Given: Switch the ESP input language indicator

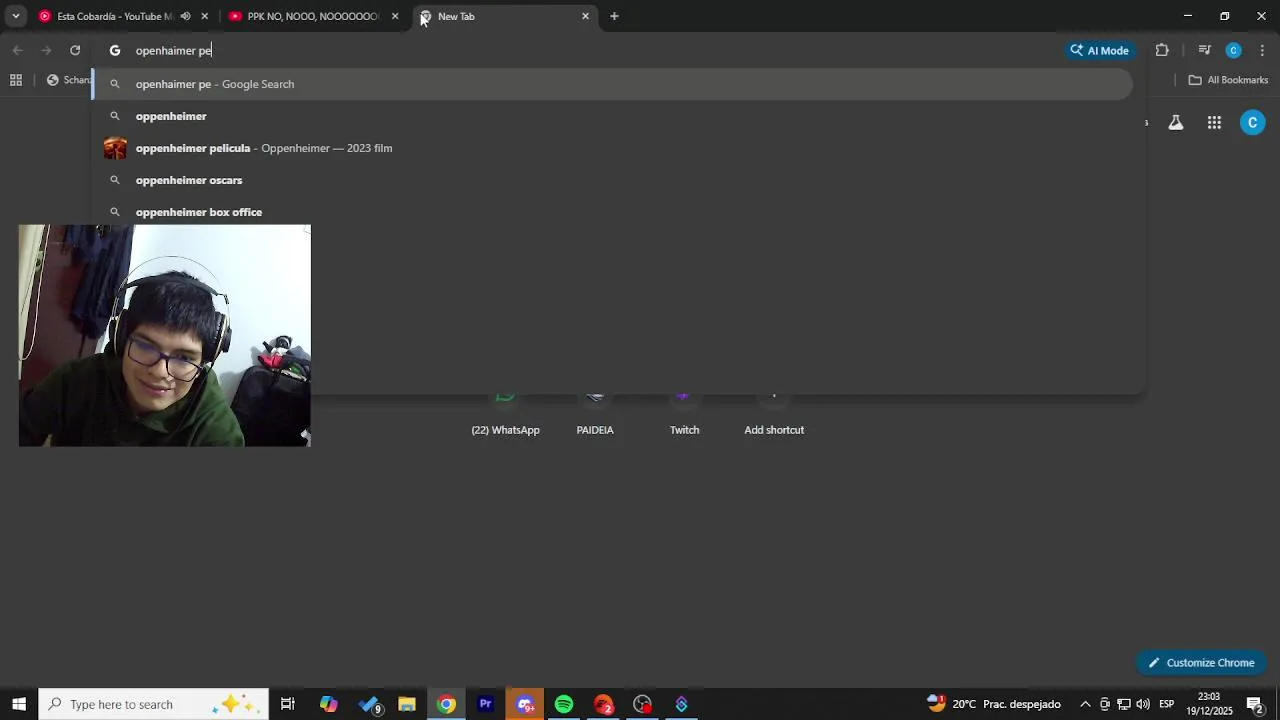Looking at the screenshot, I should (1166, 704).
